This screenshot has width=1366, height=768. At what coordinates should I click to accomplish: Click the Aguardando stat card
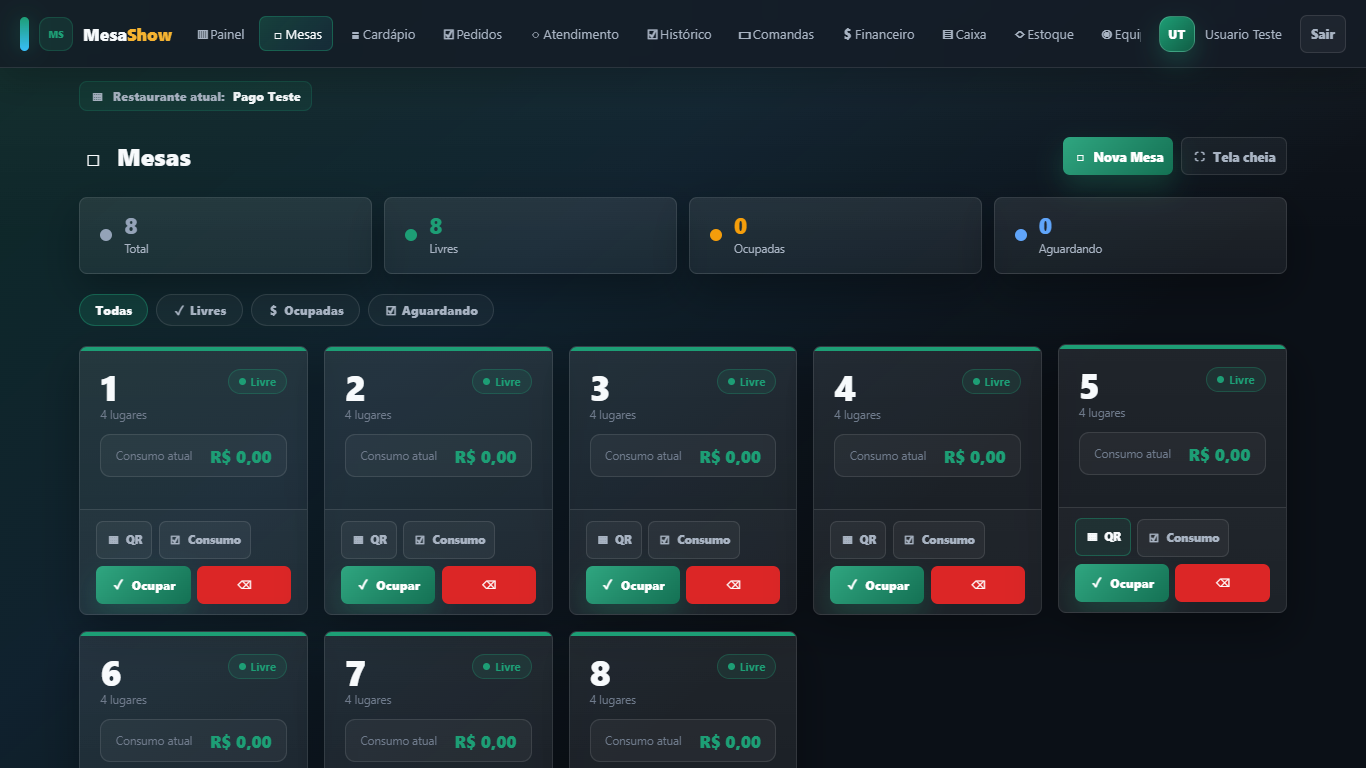(x=1140, y=235)
